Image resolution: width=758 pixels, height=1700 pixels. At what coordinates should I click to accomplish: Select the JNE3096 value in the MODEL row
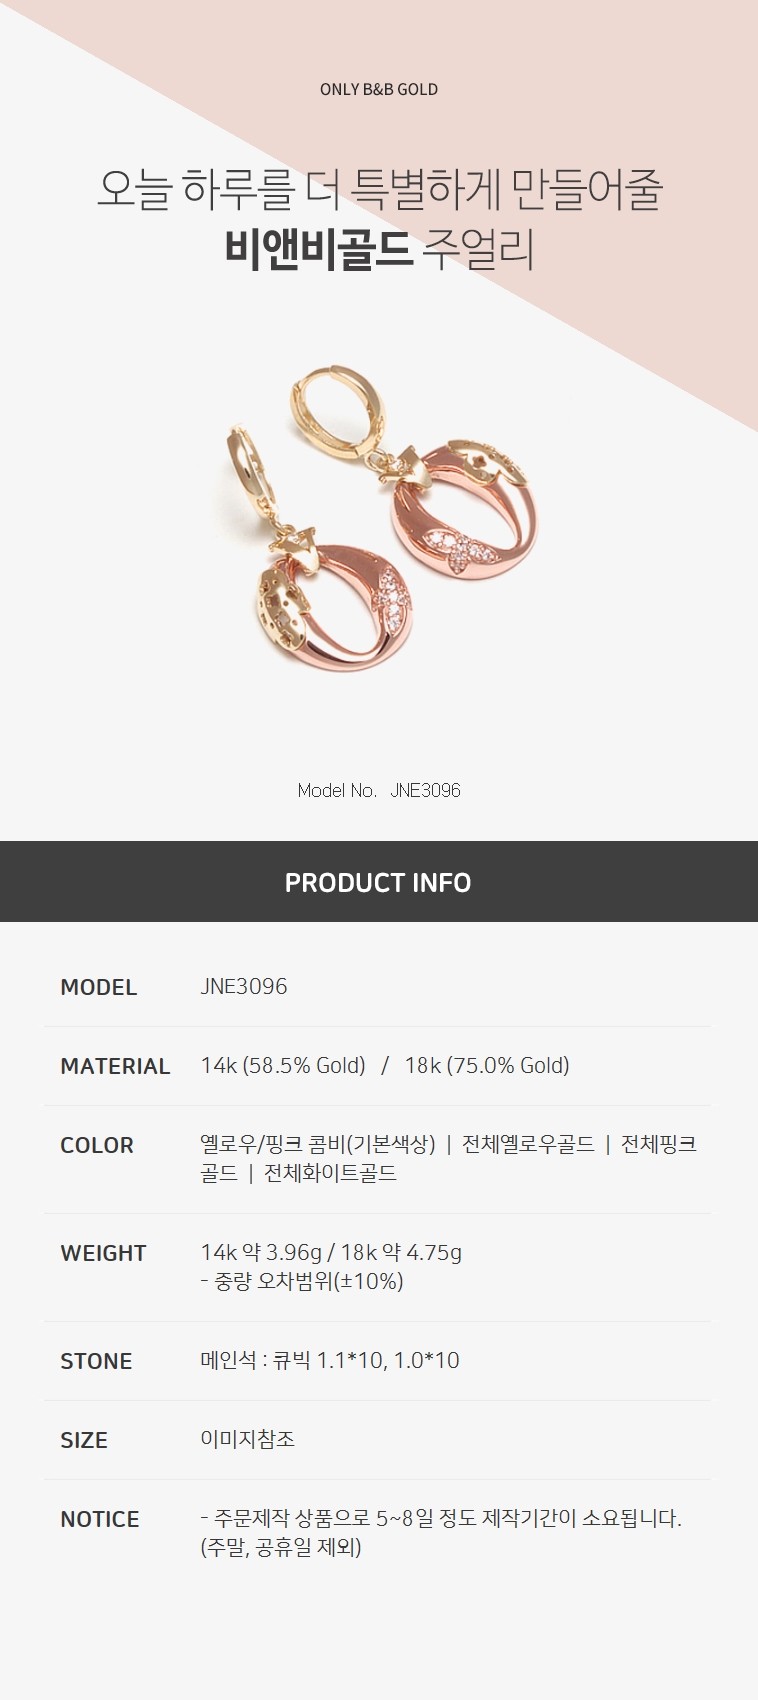[x=244, y=987]
